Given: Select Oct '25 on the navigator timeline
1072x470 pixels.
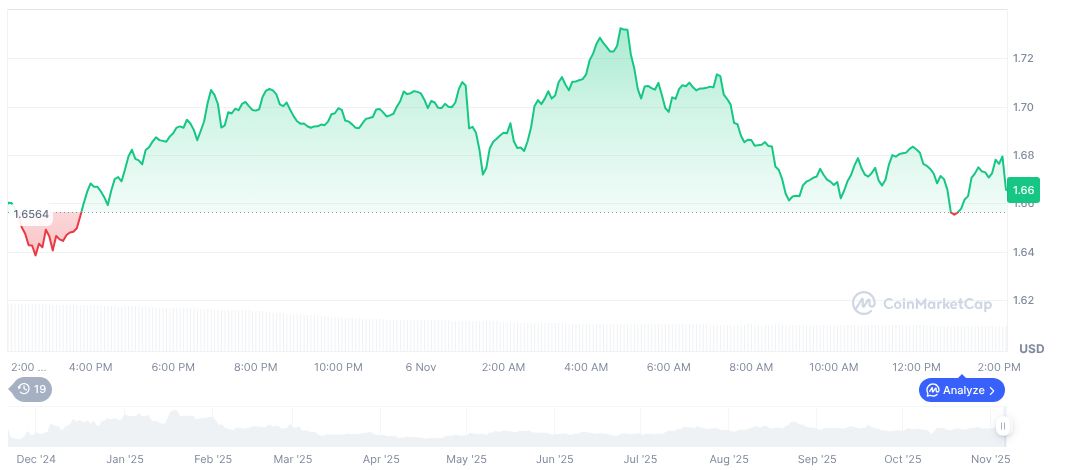Looking at the screenshot, I should (903, 459).
